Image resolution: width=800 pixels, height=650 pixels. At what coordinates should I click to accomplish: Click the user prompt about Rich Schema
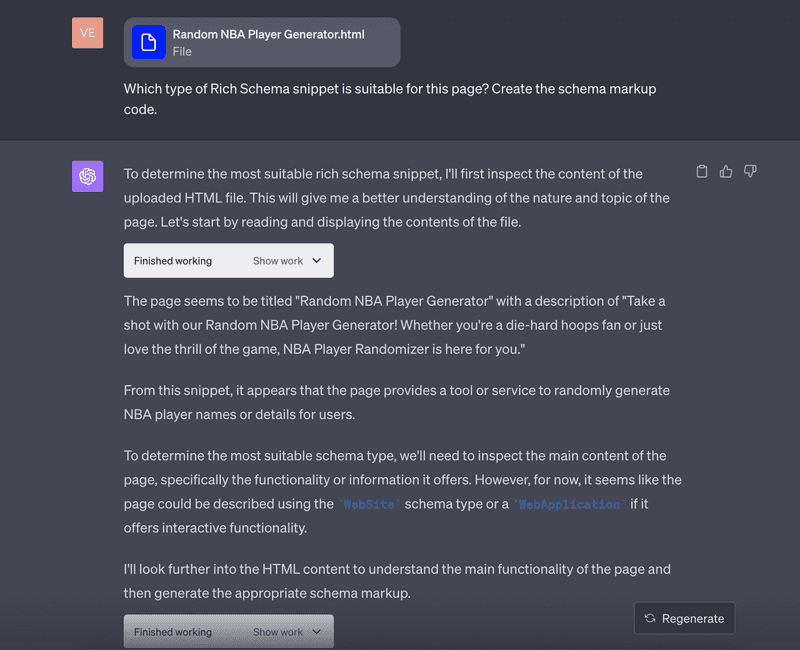click(390, 99)
